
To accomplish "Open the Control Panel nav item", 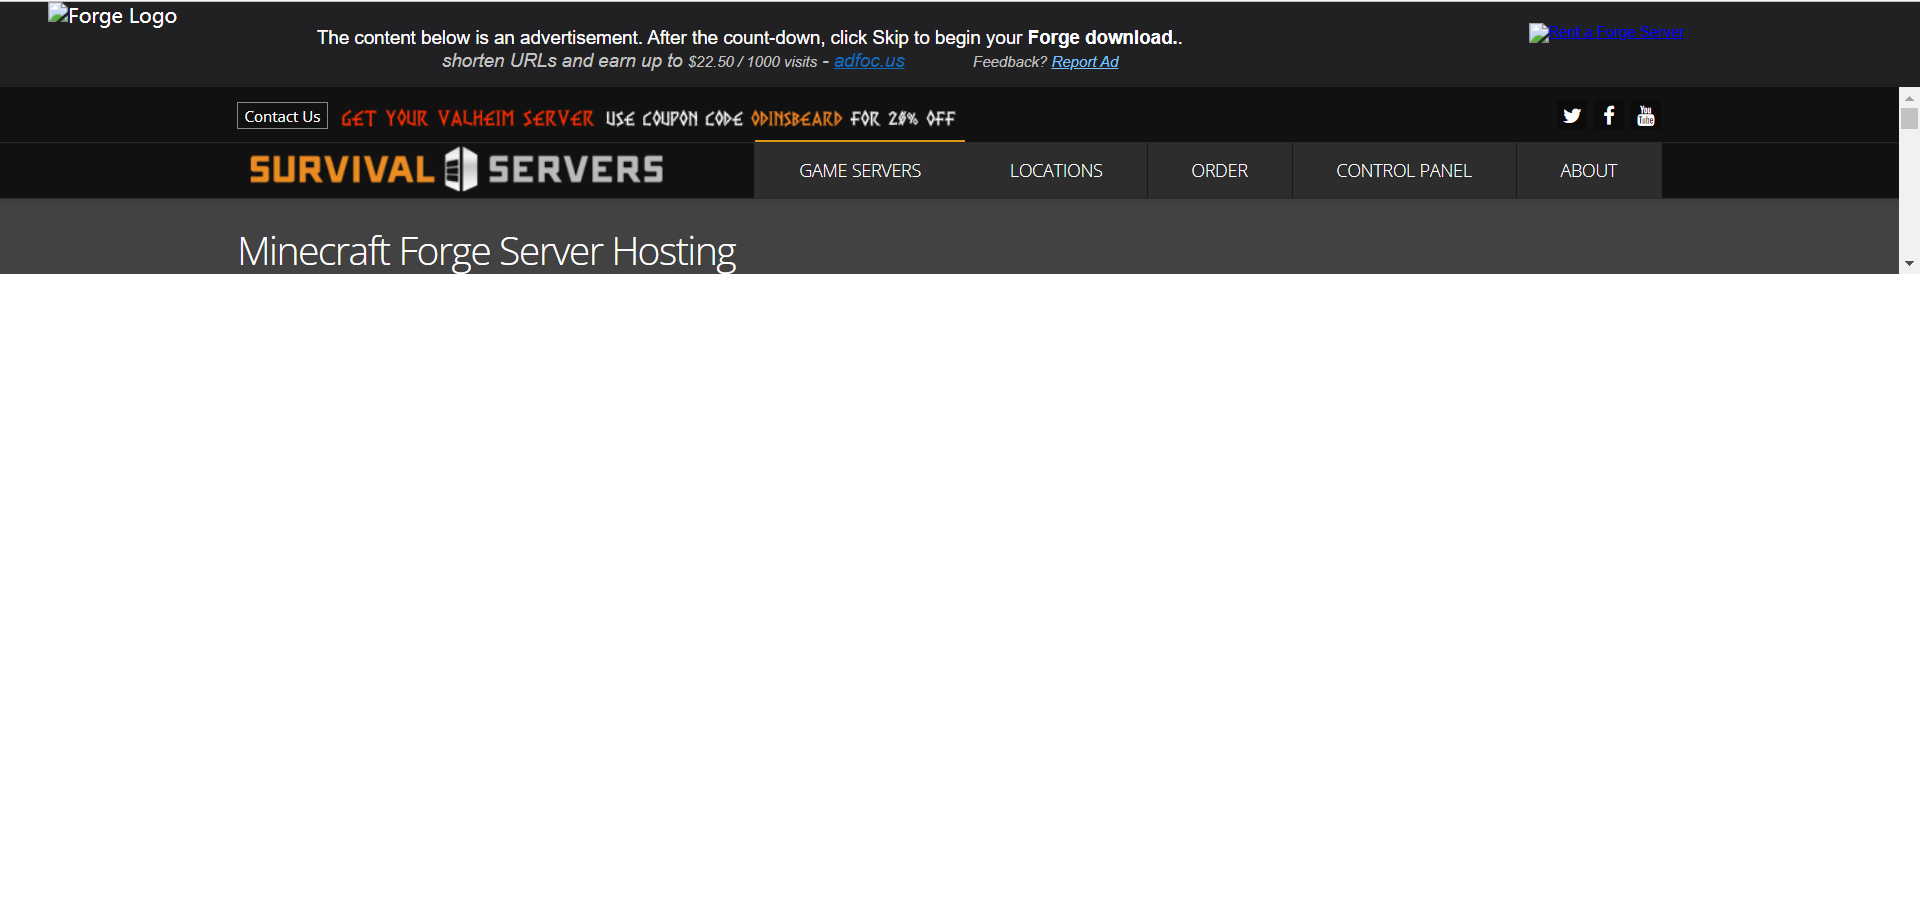I will (1403, 171).
